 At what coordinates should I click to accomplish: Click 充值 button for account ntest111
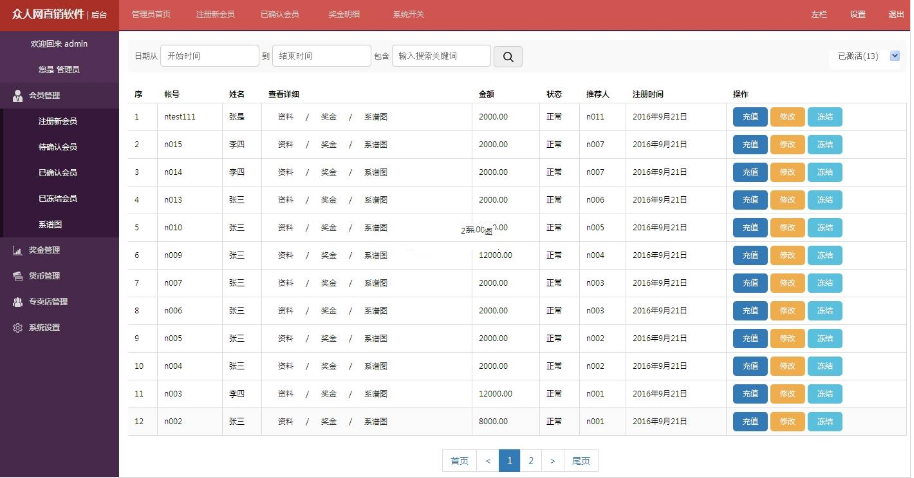[x=750, y=117]
